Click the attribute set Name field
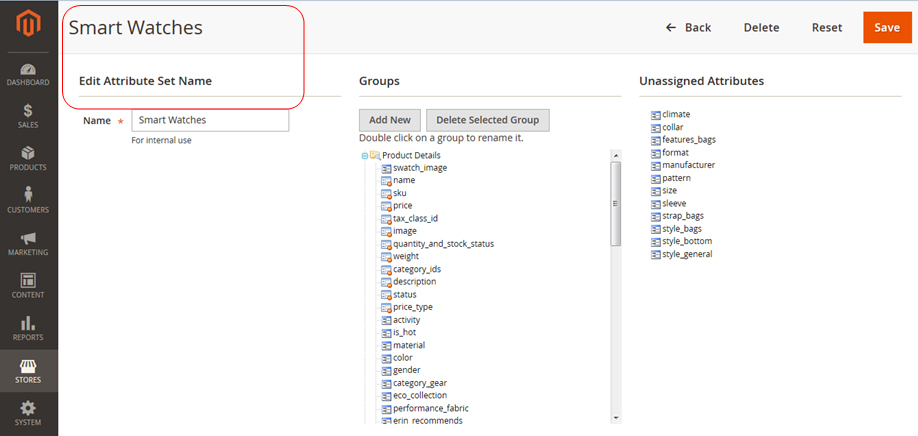 click(x=210, y=121)
